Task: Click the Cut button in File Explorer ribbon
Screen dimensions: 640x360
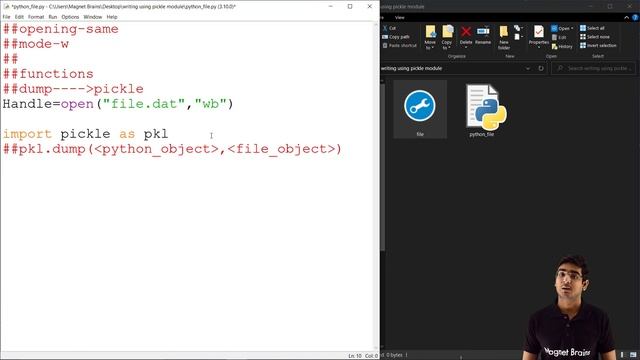Action: click(x=389, y=28)
